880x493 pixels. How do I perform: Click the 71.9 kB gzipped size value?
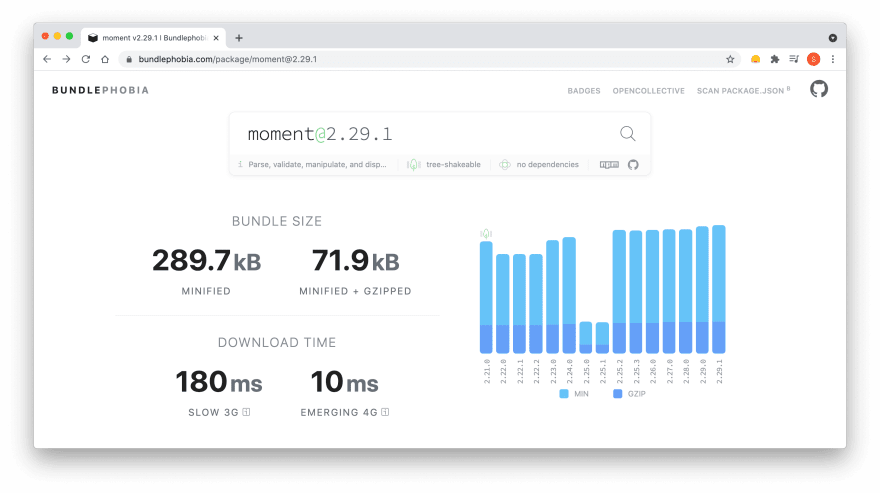point(356,261)
